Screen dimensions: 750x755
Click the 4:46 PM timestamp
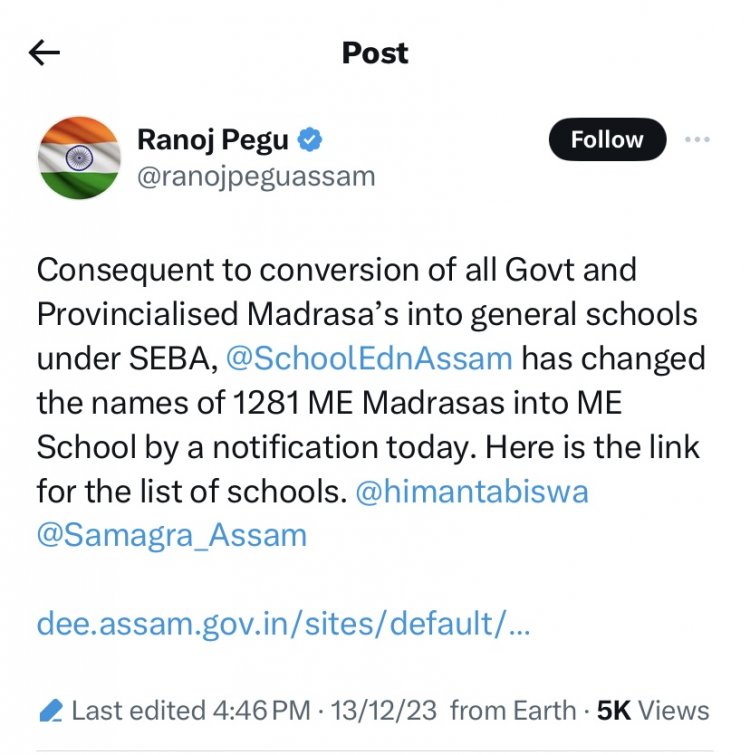[259, 711]
